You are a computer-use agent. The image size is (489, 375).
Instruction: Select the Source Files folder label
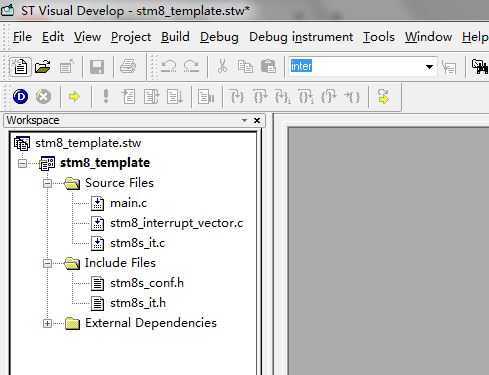click(x=119, y=183)
